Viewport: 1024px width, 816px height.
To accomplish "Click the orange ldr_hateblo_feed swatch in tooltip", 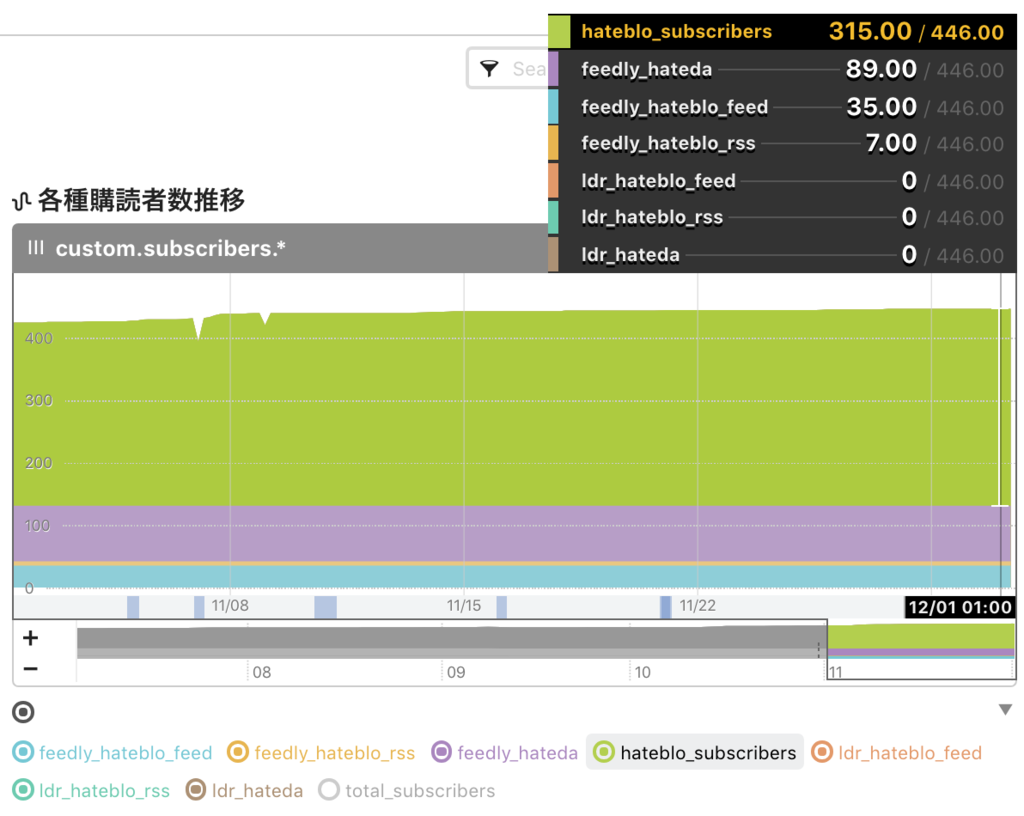I will tap(553, 180).
